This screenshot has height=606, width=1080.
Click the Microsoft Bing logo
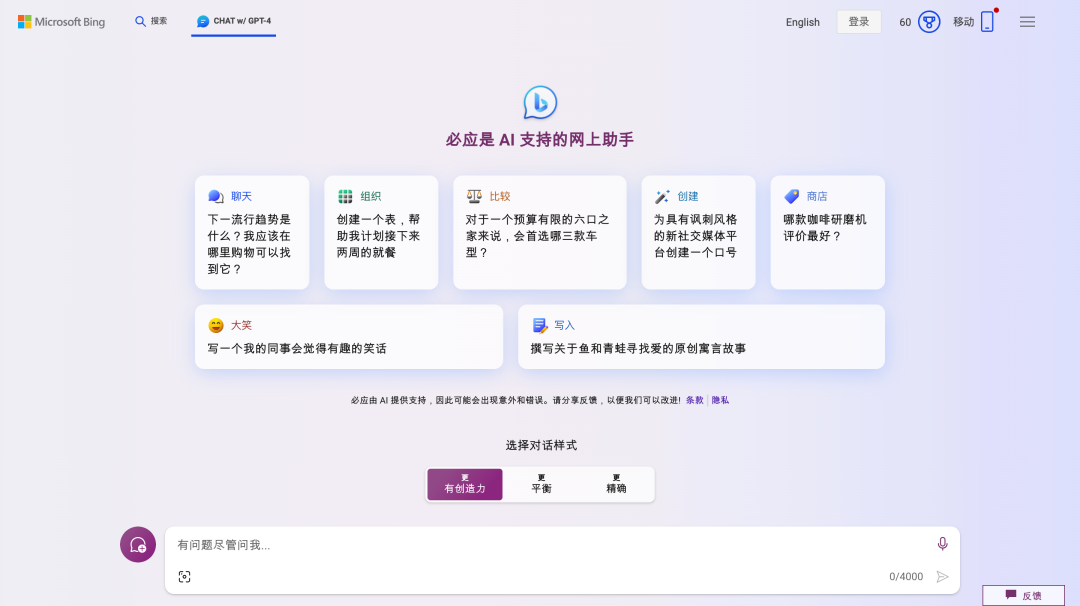(61, 22)
